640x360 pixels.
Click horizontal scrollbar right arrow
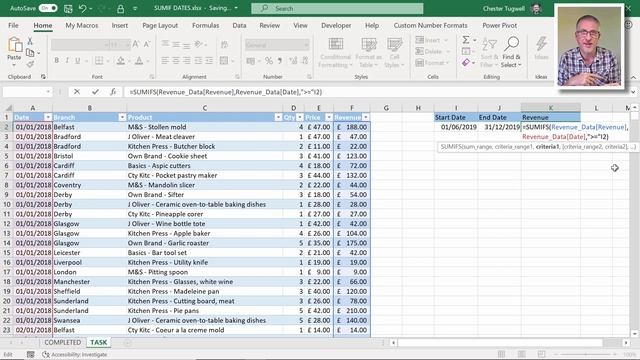626,342
